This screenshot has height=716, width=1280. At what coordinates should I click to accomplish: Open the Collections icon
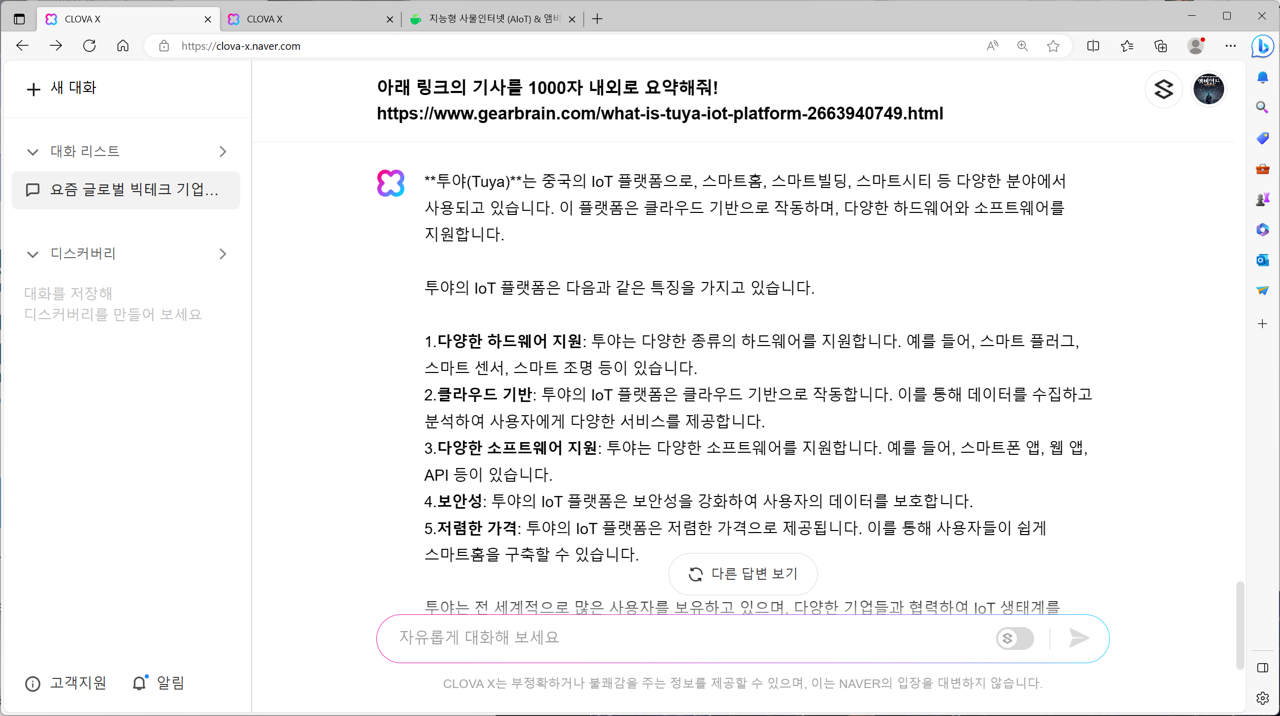(x=1160, y=46)
